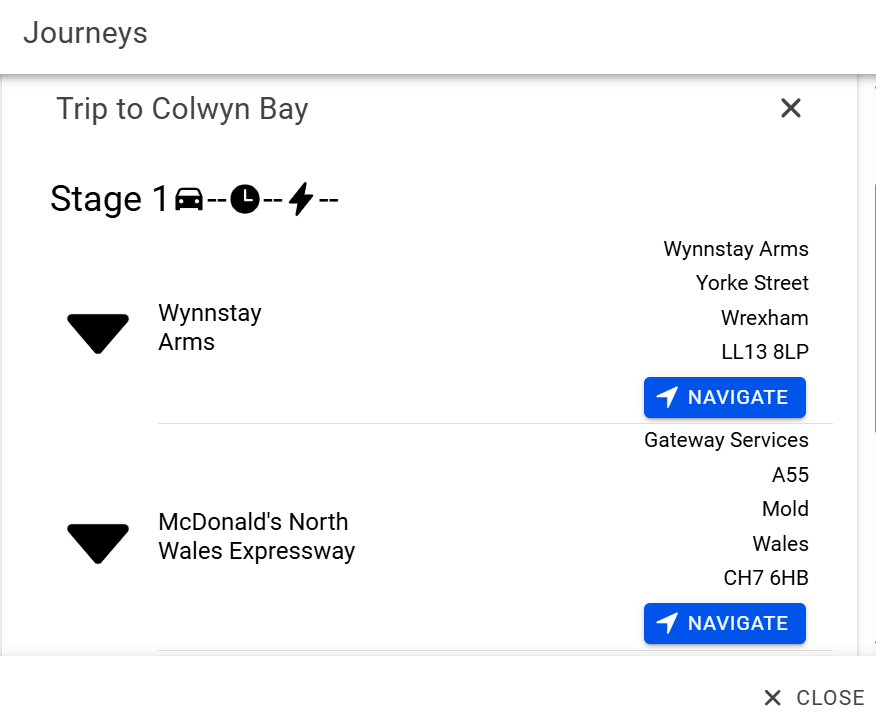Click the CH7 6HB postcode text
Viewport: 876px width, 725px height.
(x=766, y=578)
